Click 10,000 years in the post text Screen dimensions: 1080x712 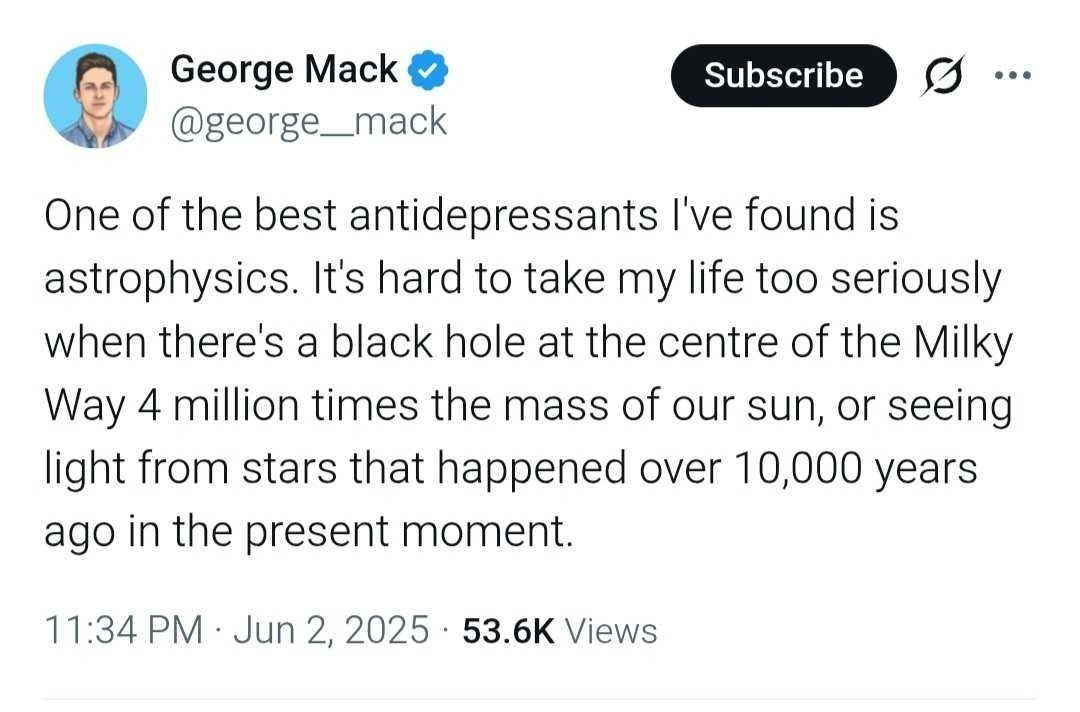[x=855, y=469]
